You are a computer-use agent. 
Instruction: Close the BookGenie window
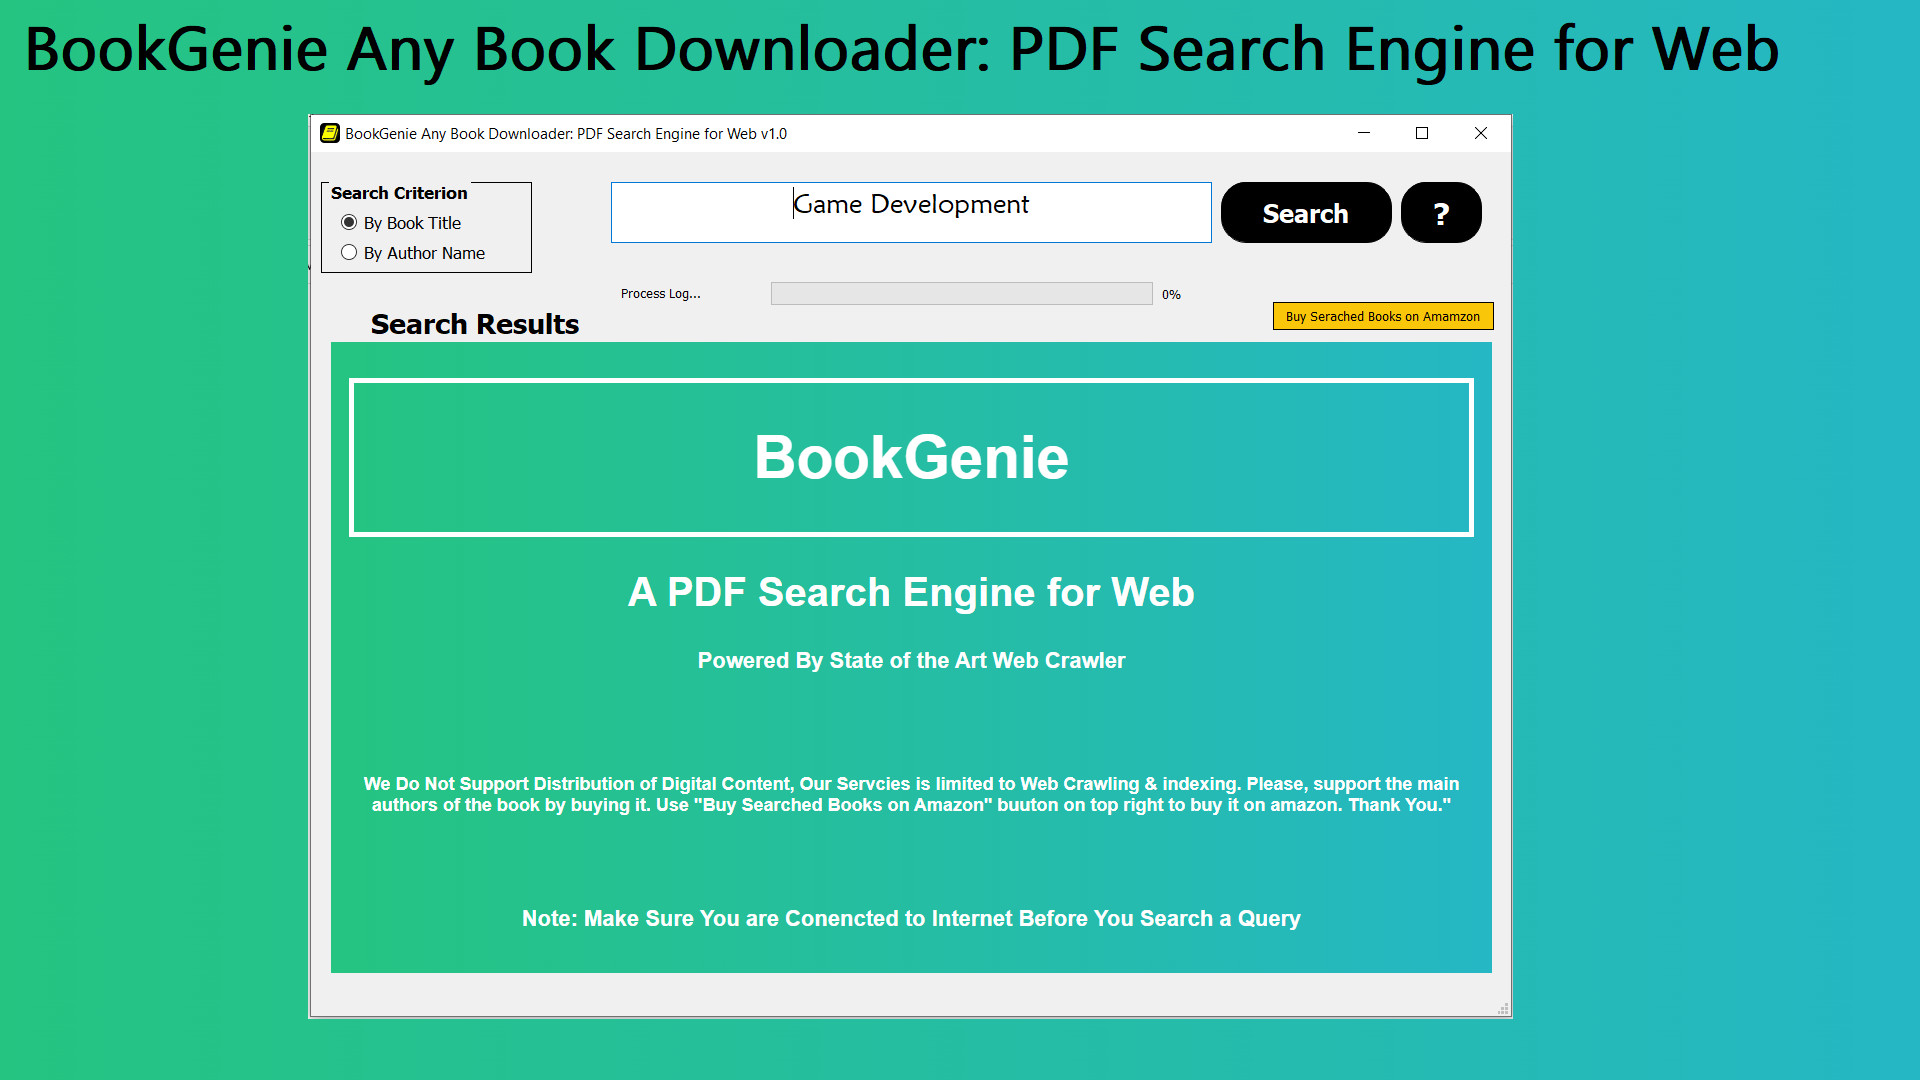click(x=1481, y=133)
